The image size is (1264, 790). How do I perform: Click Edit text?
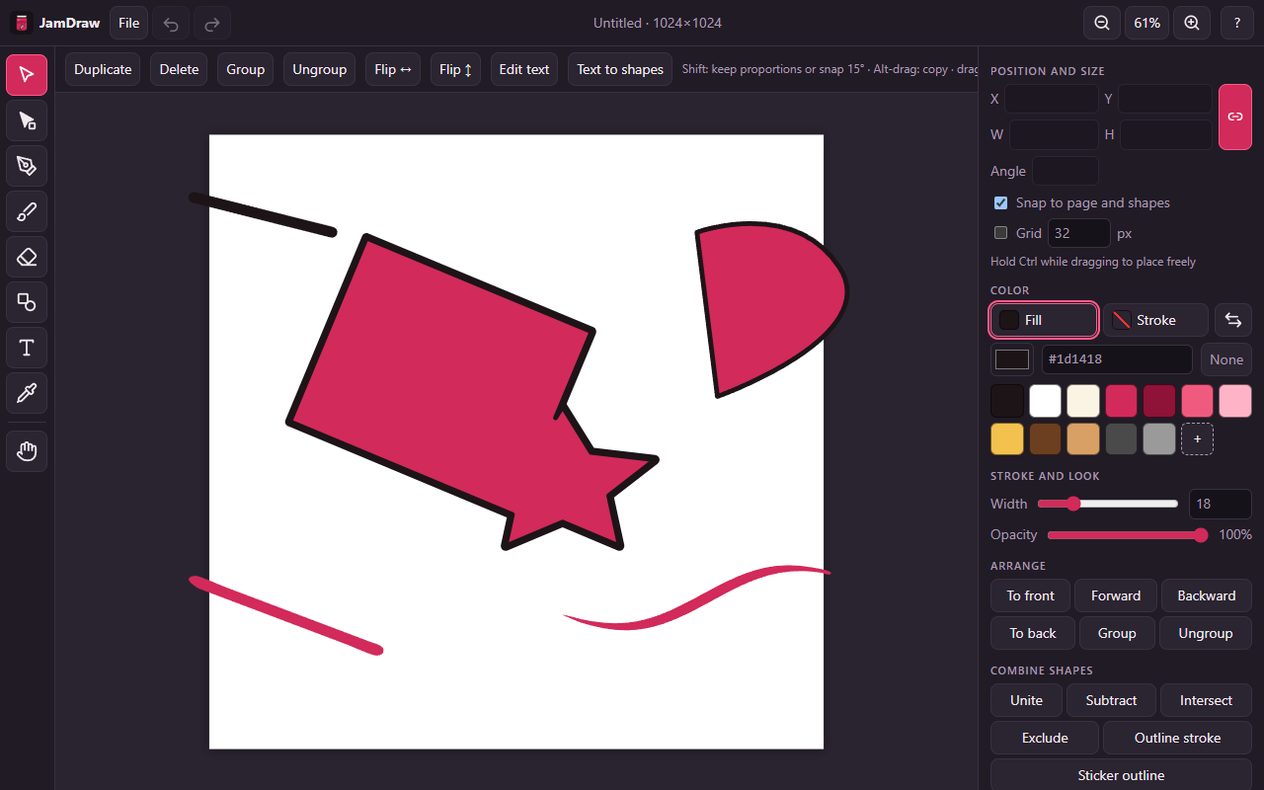click(524, 69)
